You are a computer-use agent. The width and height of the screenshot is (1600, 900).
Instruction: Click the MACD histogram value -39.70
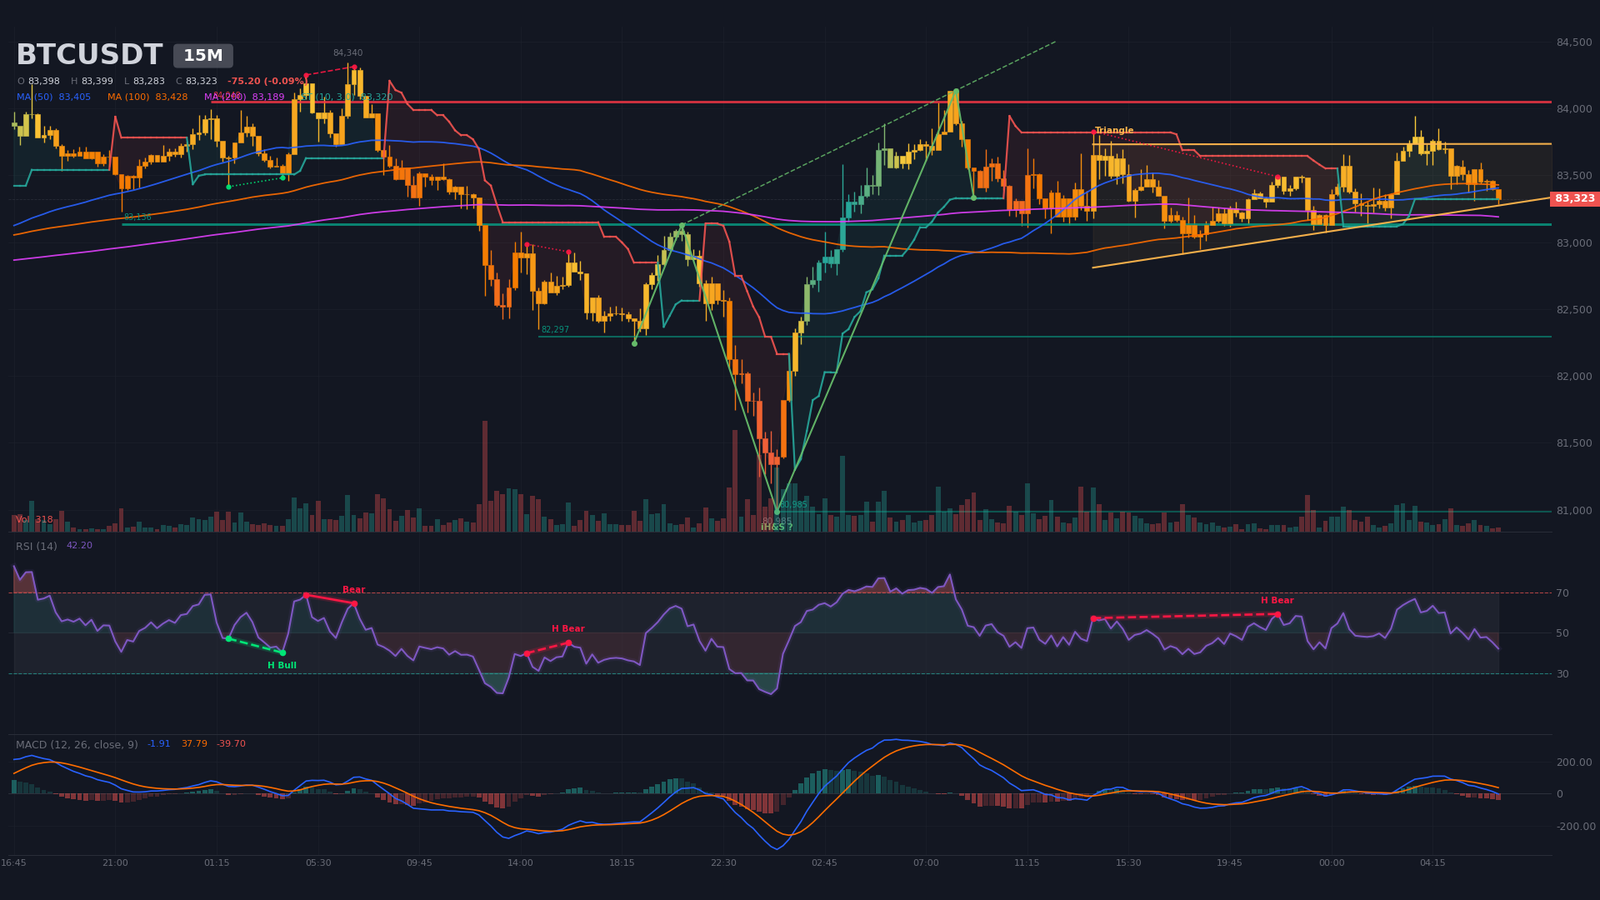coord(231,744)
